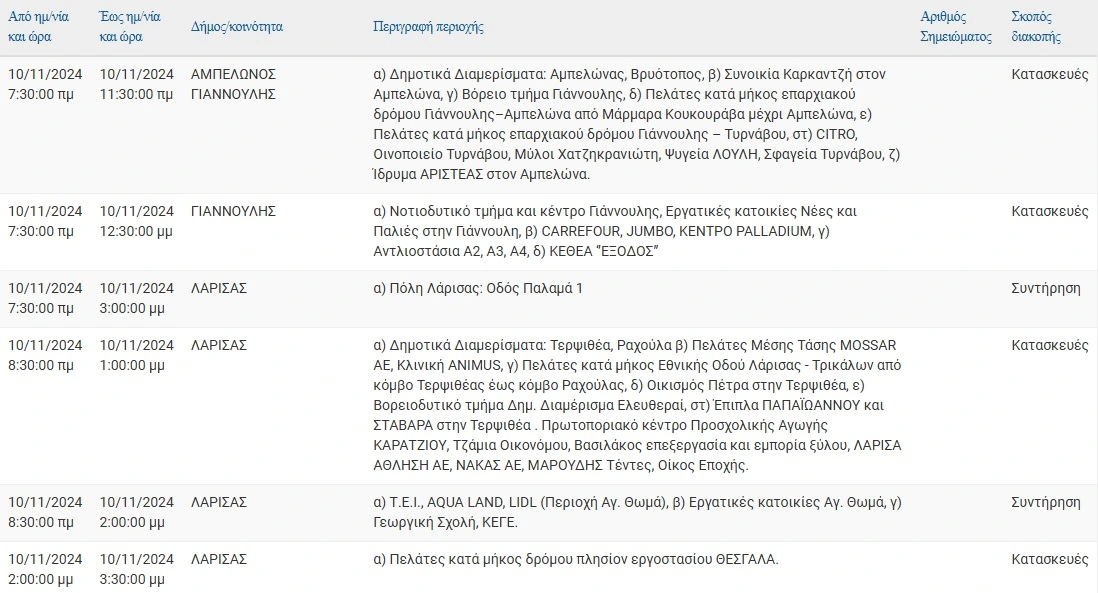Select the 'Οδός Παλαμά 1' description cell

click(x=478, y=288)
